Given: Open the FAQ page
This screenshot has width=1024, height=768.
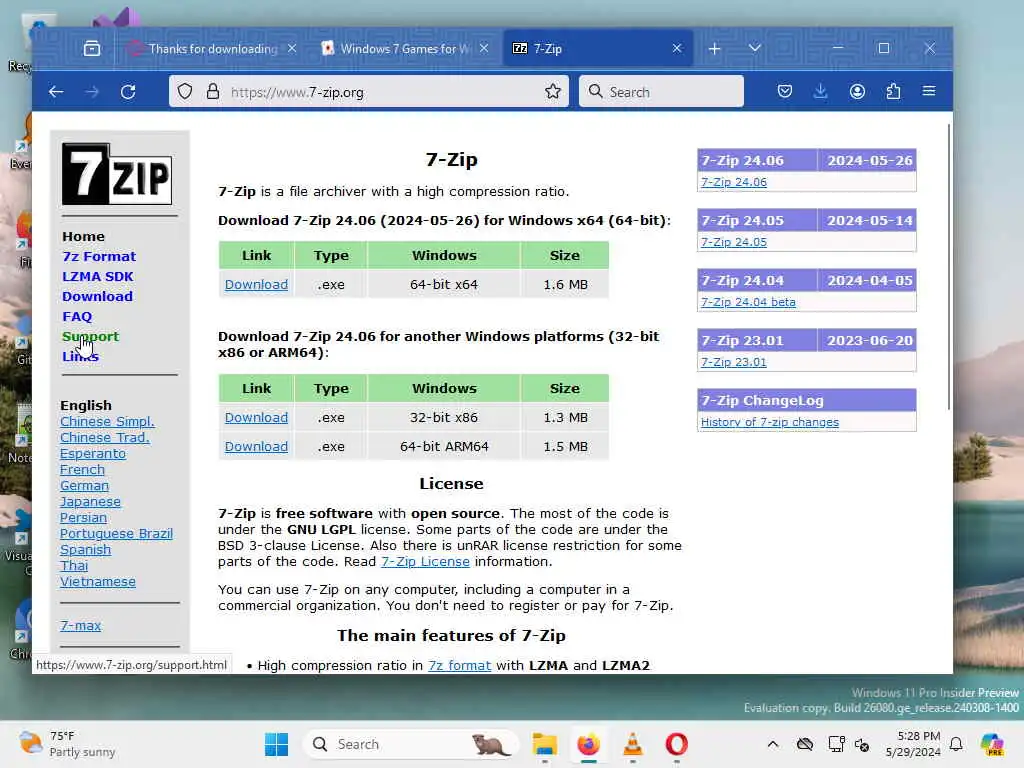Looking at the screenshot, I should (77, 317).
